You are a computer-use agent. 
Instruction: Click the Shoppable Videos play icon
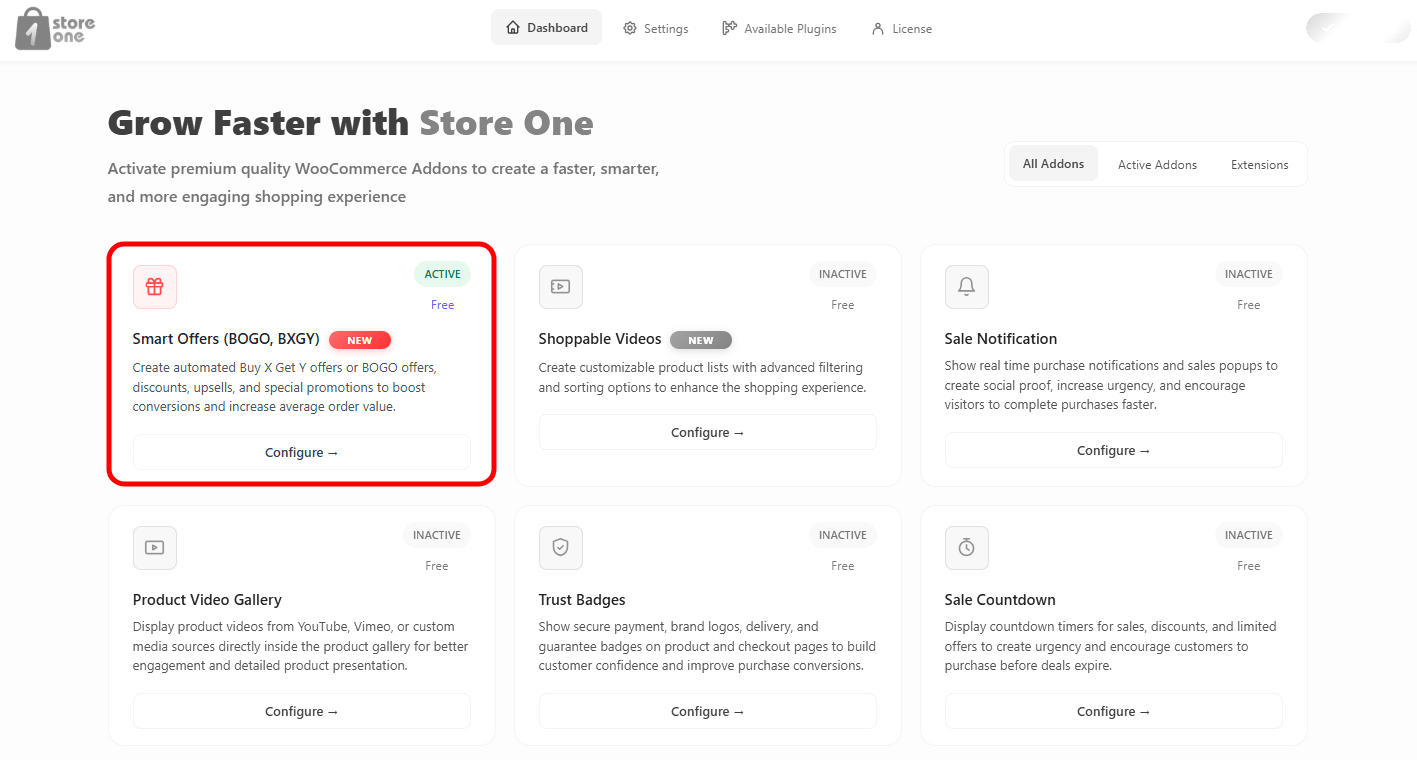coord(561,287)
